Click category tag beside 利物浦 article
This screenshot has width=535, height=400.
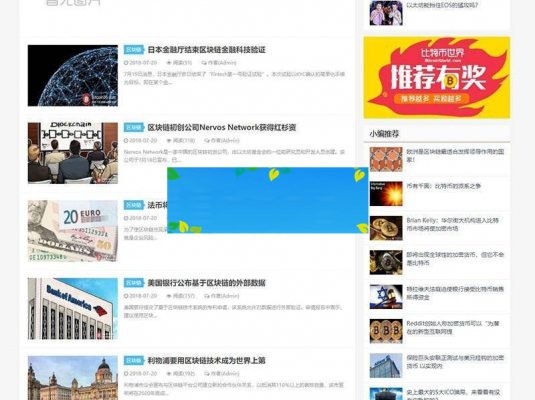coord(134,361)
